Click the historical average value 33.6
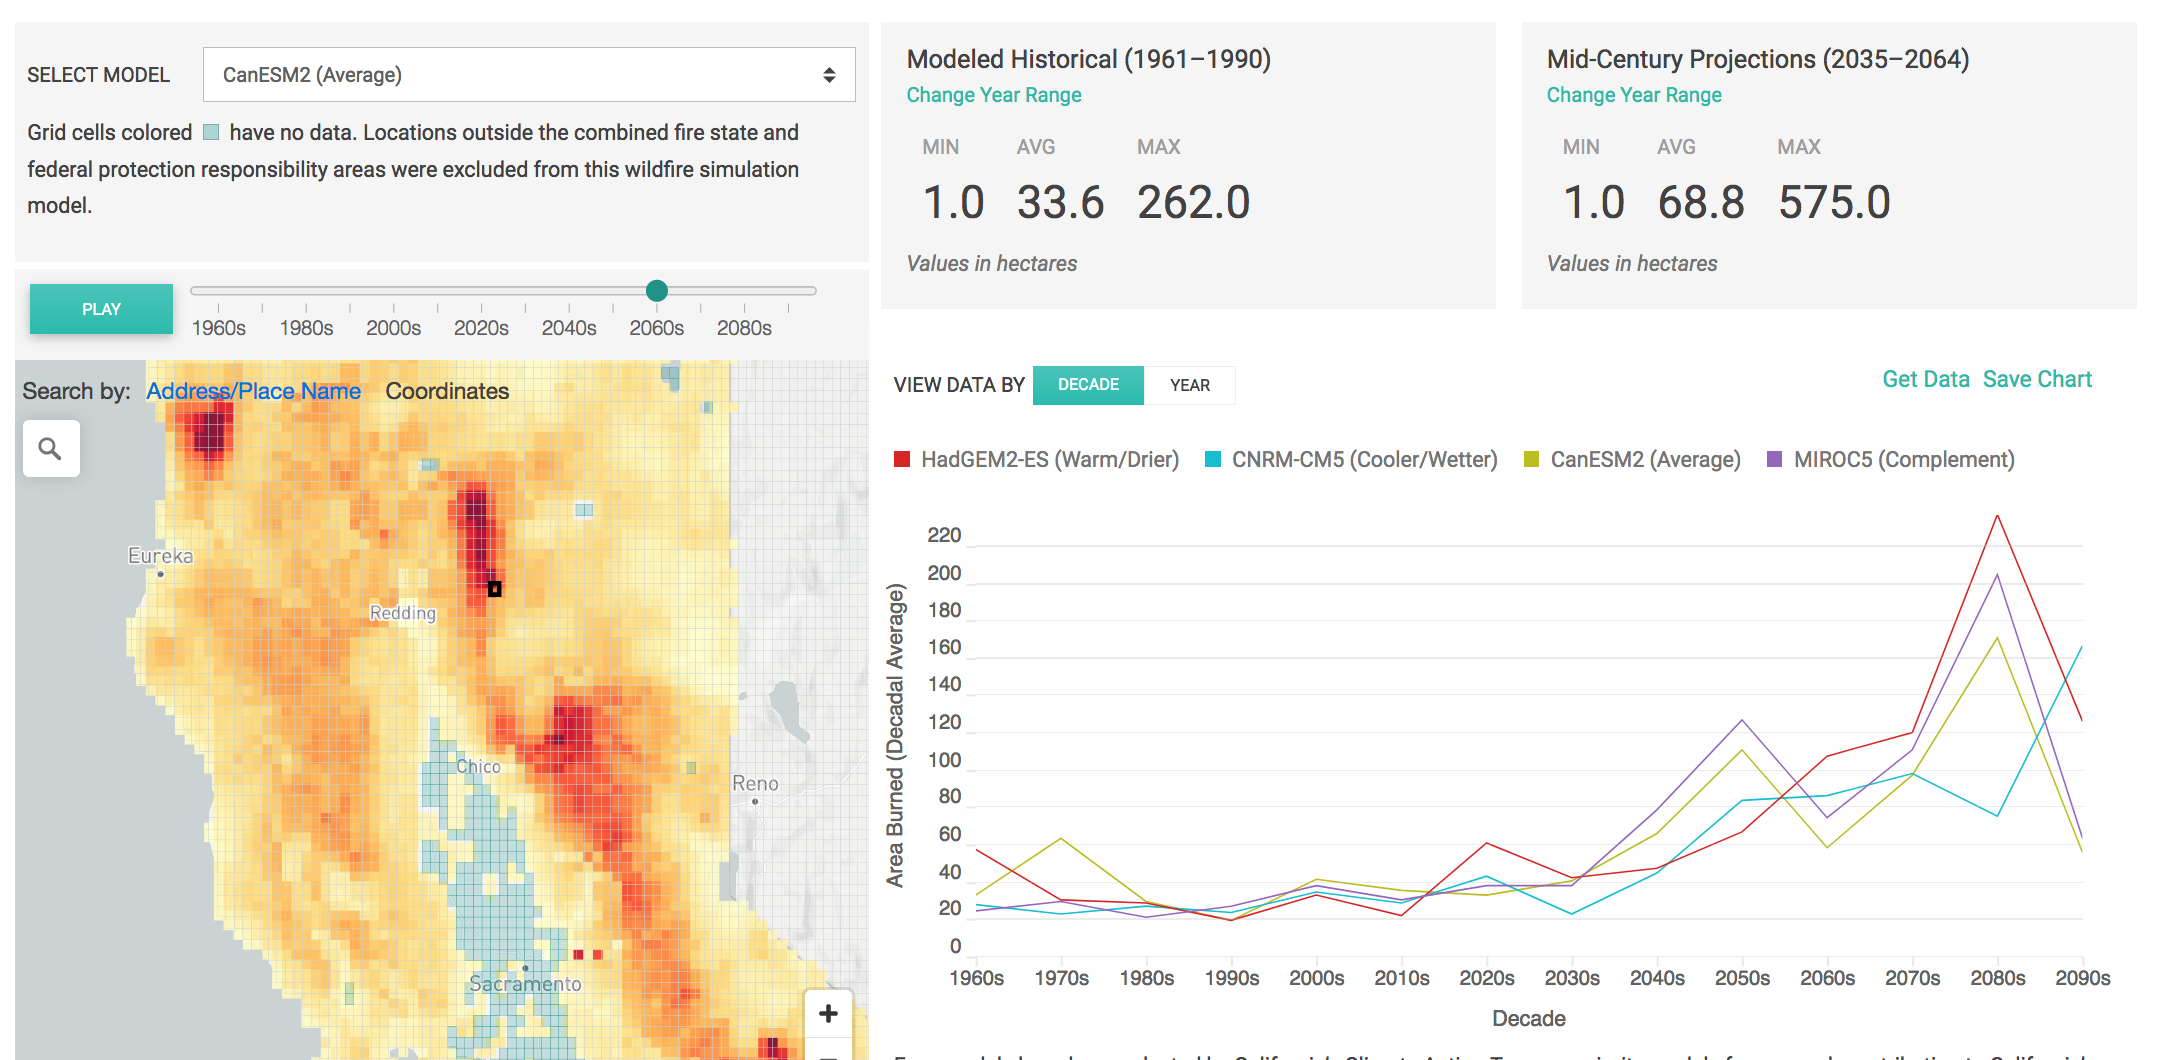 [1060, 203]
